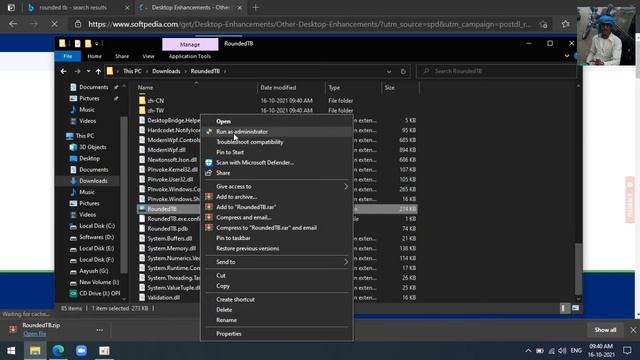Expand the Send to submenu
640x360 pixels.
click(277, 262)
